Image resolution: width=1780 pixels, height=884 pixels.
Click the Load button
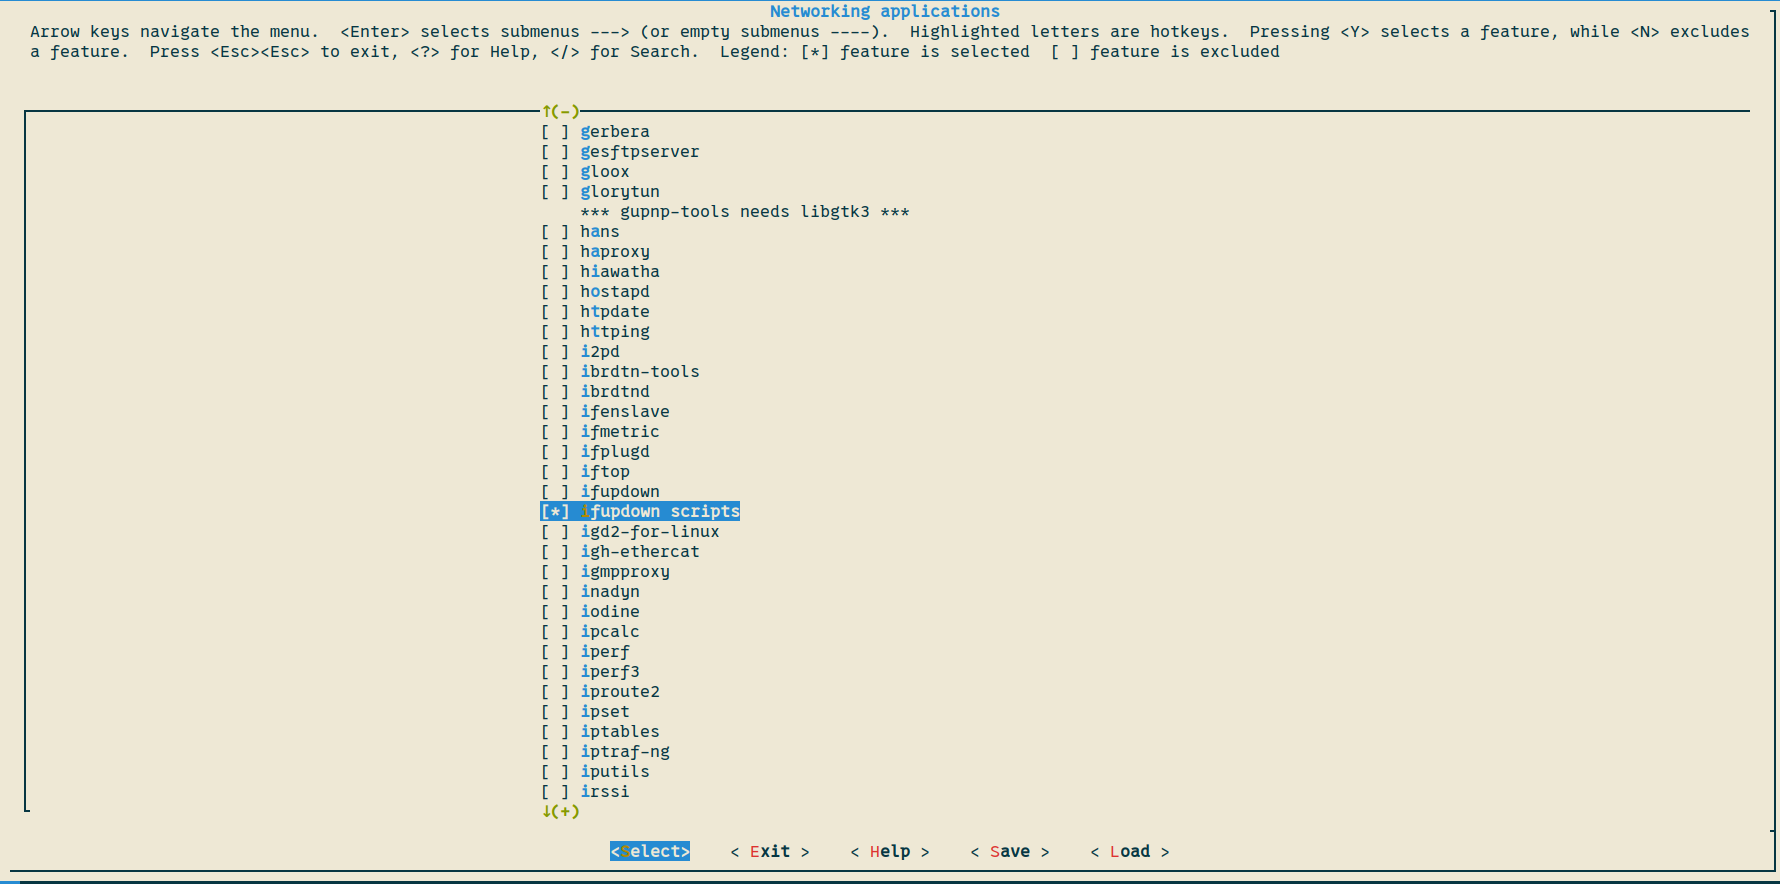coord(1130,852)
